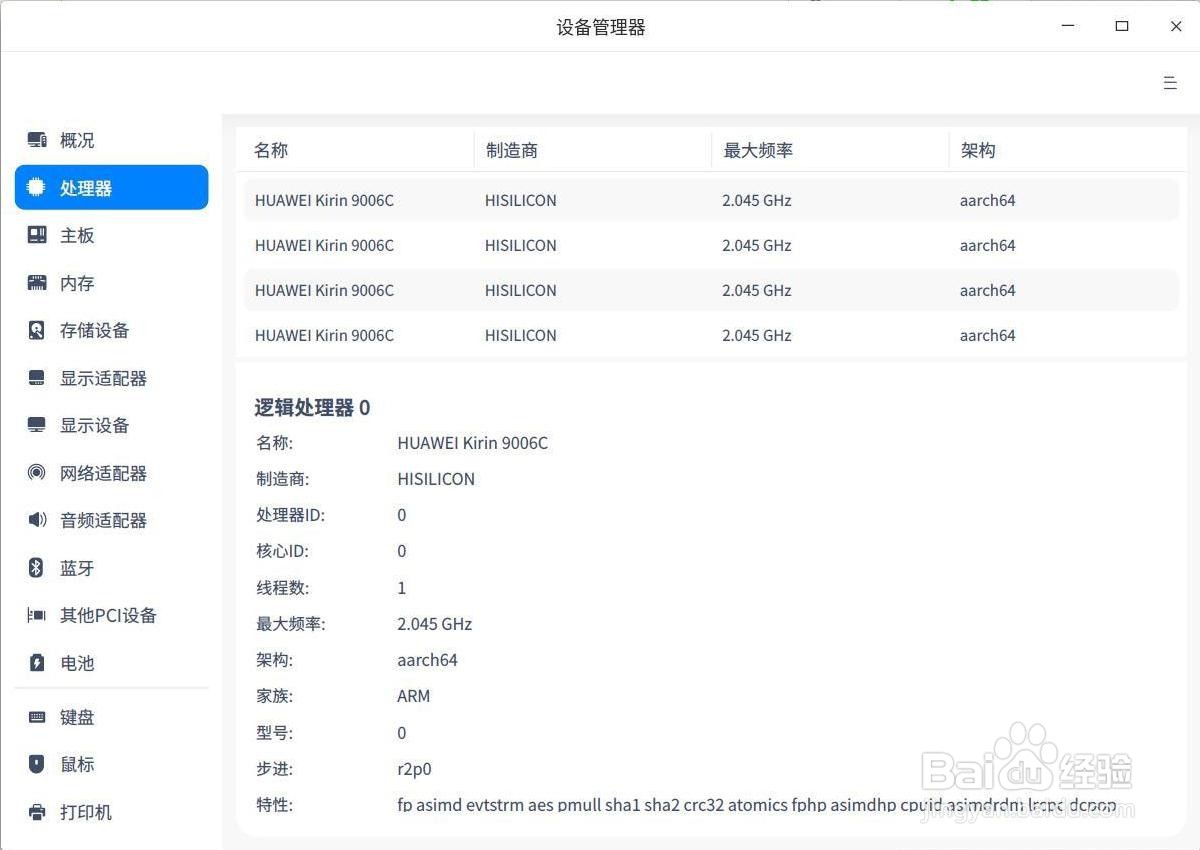Sort by 制造商 column header

512,150
